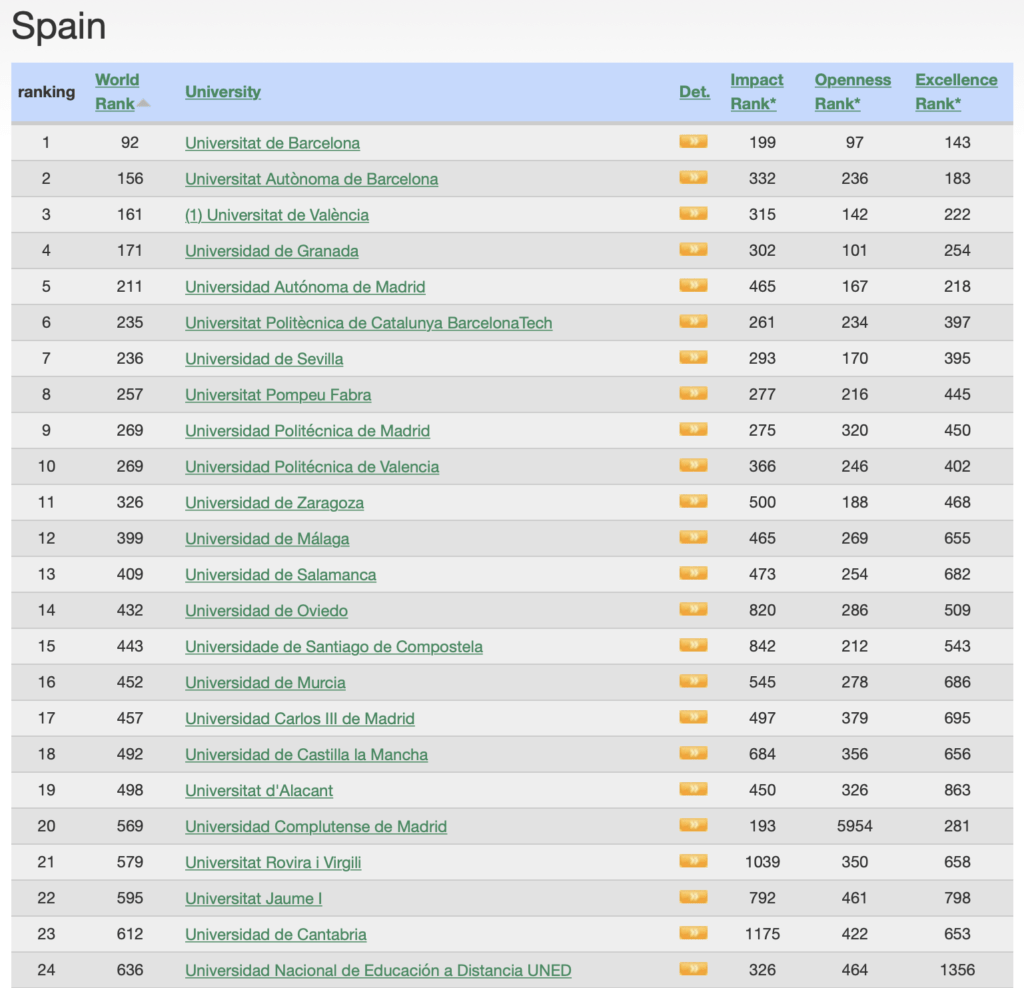Select openness rank value 5954
1024x988 pixels.
pos(854,825)
